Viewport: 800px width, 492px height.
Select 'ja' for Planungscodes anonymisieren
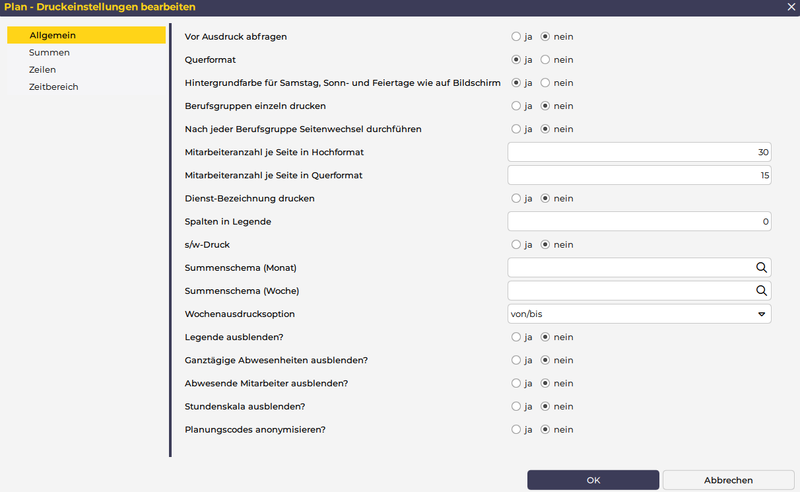coord(517,429)
